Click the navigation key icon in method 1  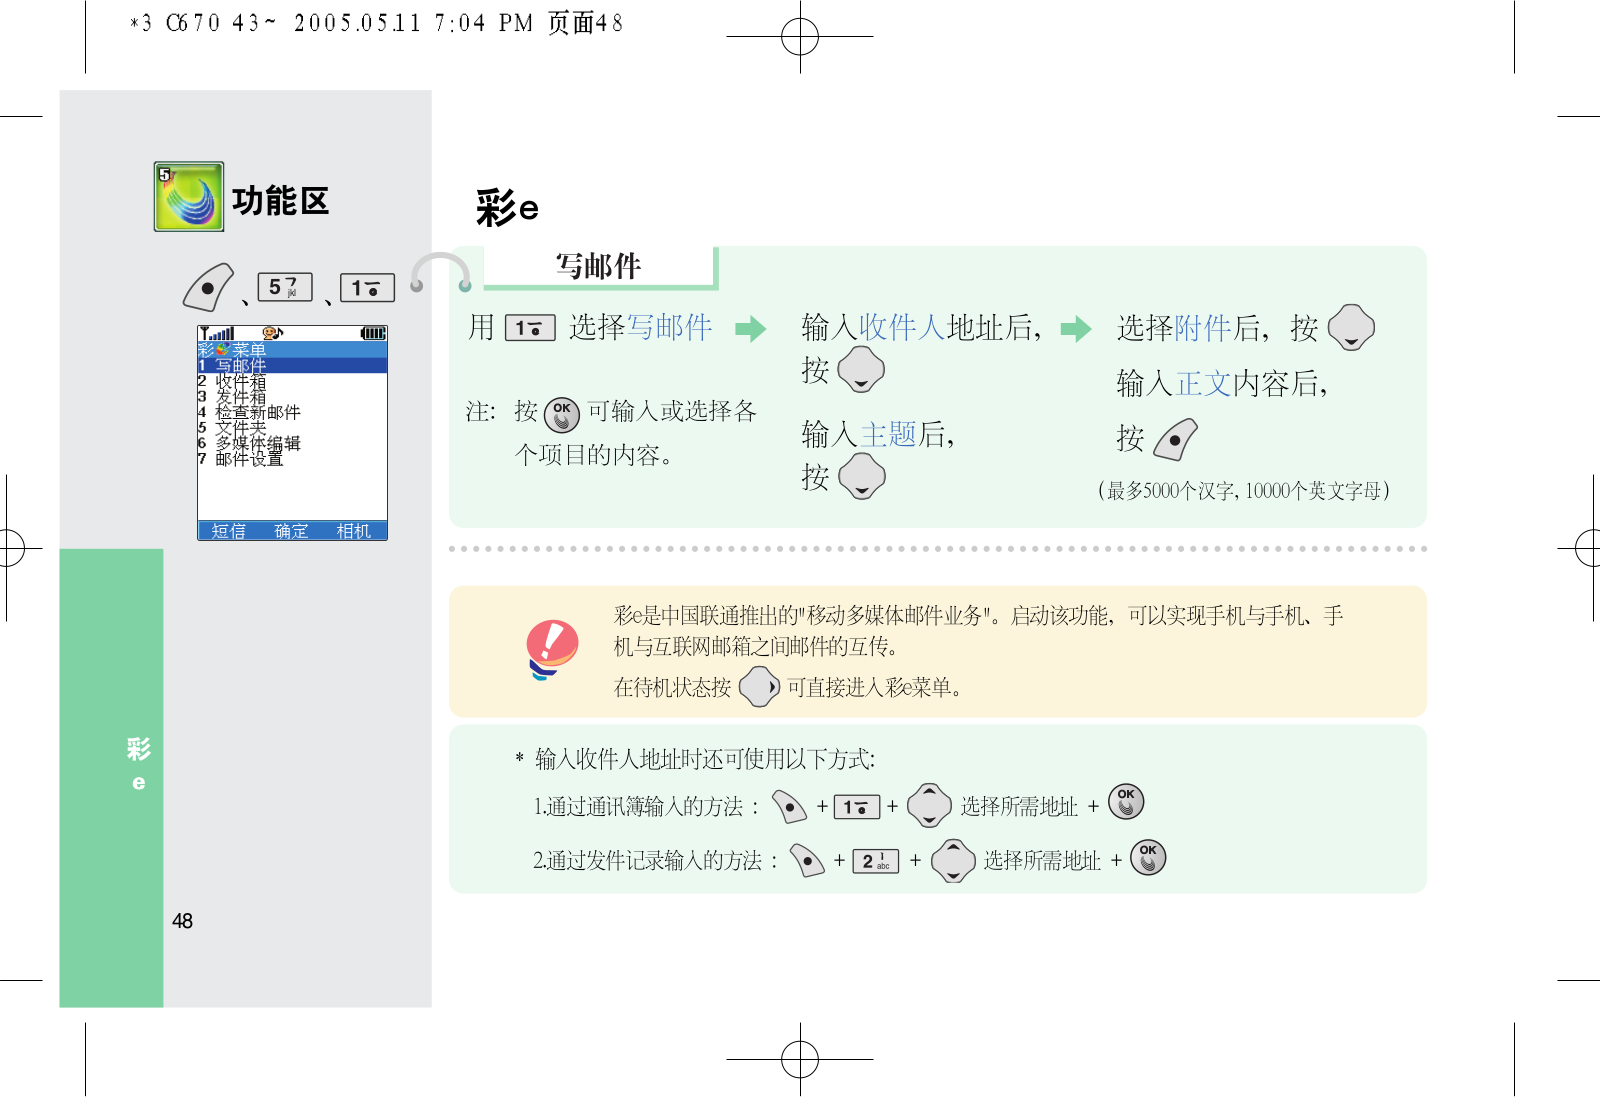click(929, 805)
